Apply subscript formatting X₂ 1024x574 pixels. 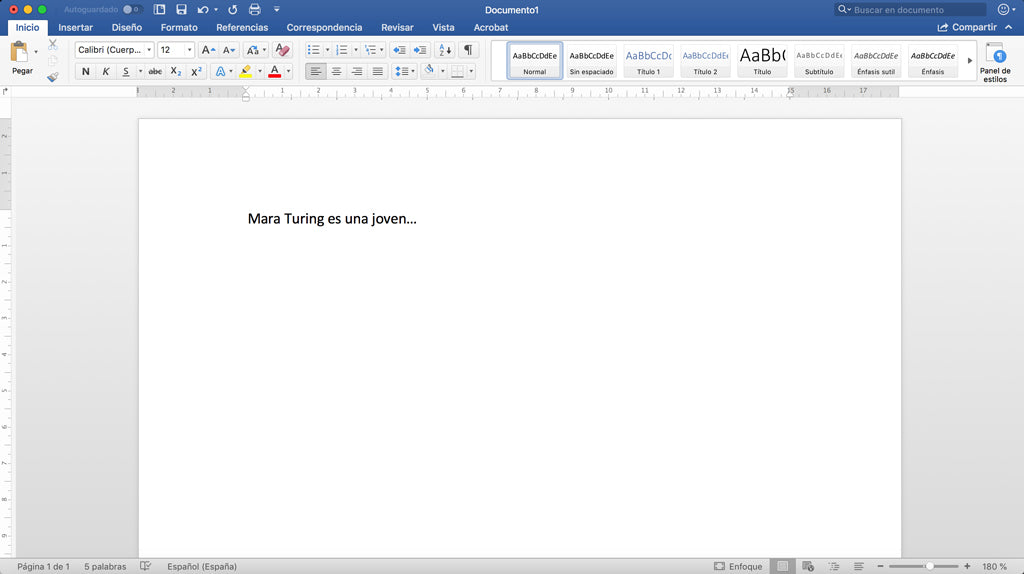point(176,71)
